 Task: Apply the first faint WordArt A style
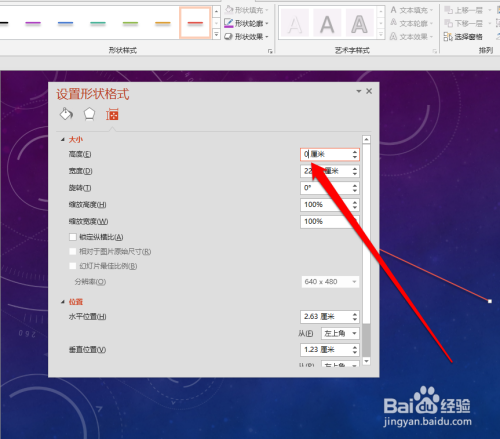[295, 23]
